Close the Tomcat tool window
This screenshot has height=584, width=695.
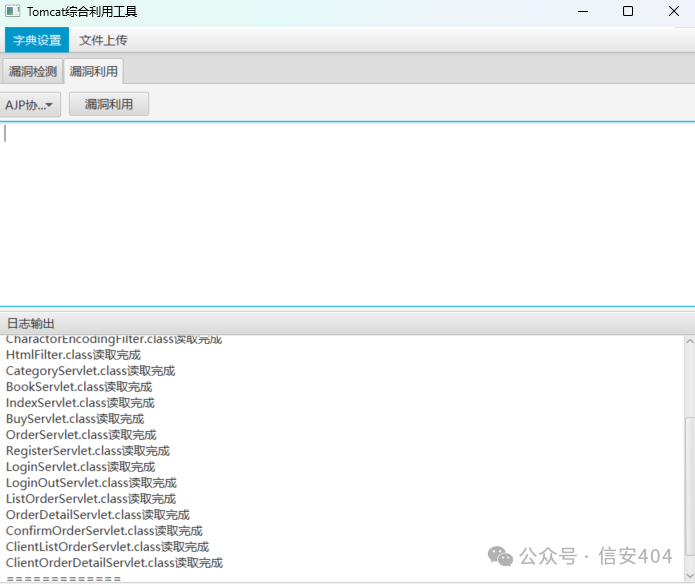(674, 12)
